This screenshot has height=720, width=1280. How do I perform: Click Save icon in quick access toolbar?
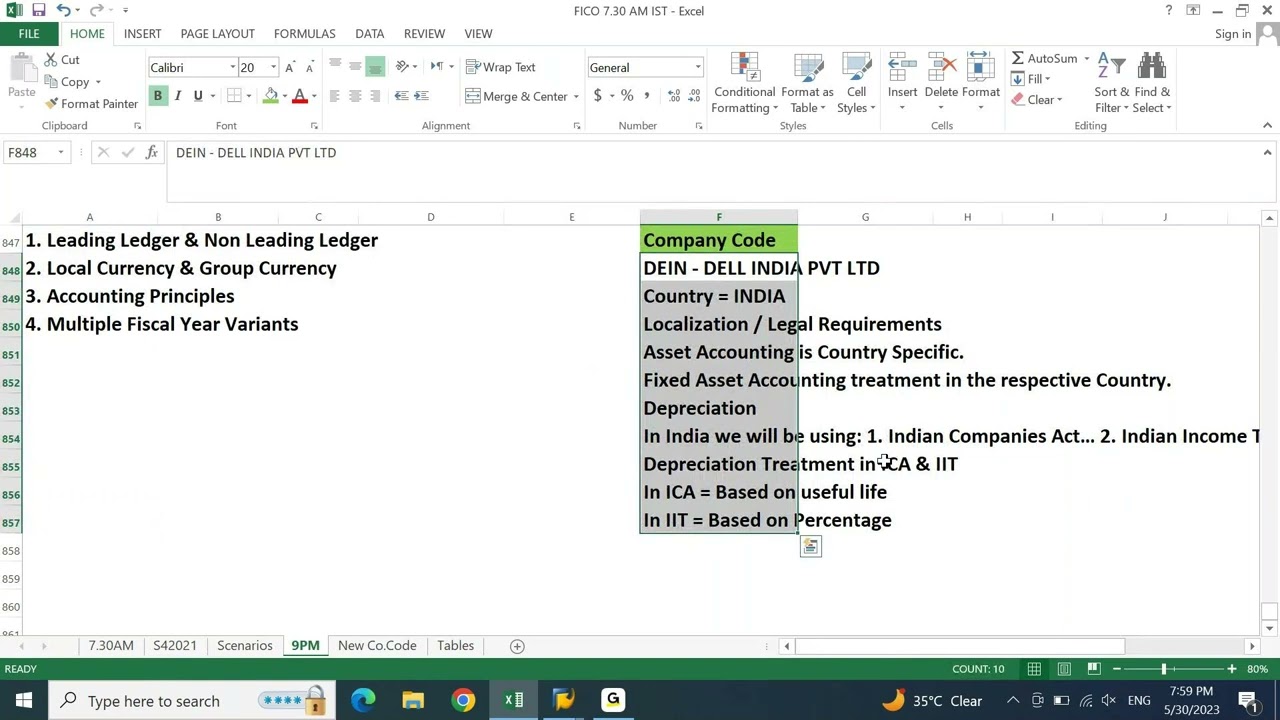tap(38, 11)
